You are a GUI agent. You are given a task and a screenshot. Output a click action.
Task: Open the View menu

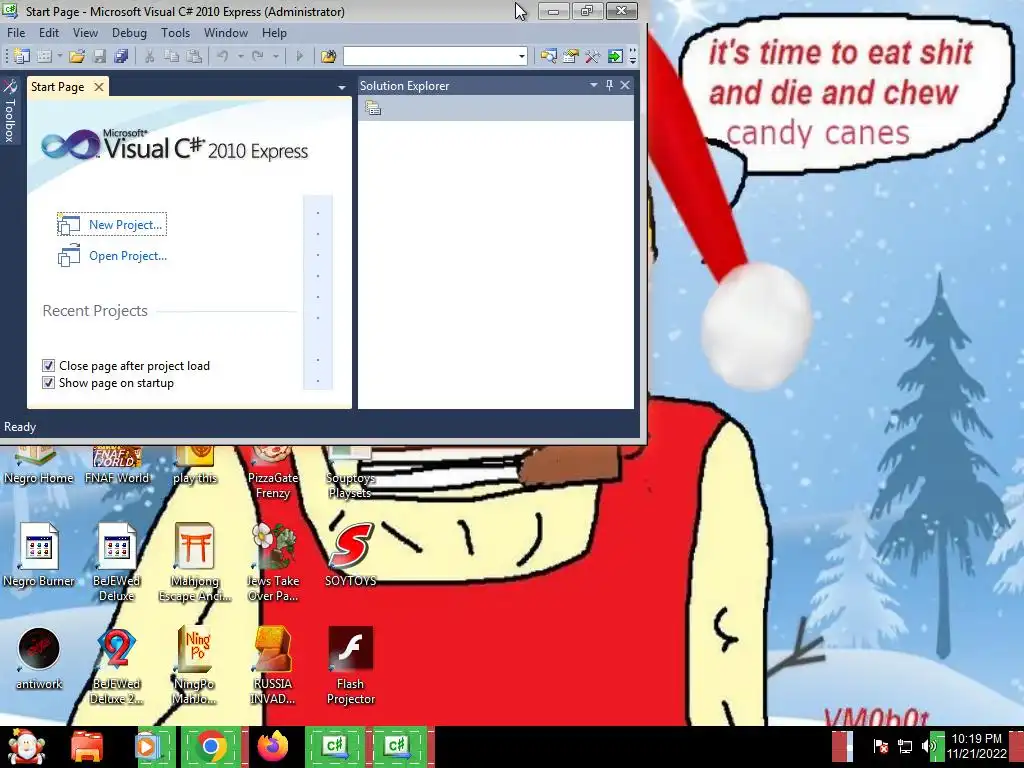pyautogui.click(x=85, y=33)
